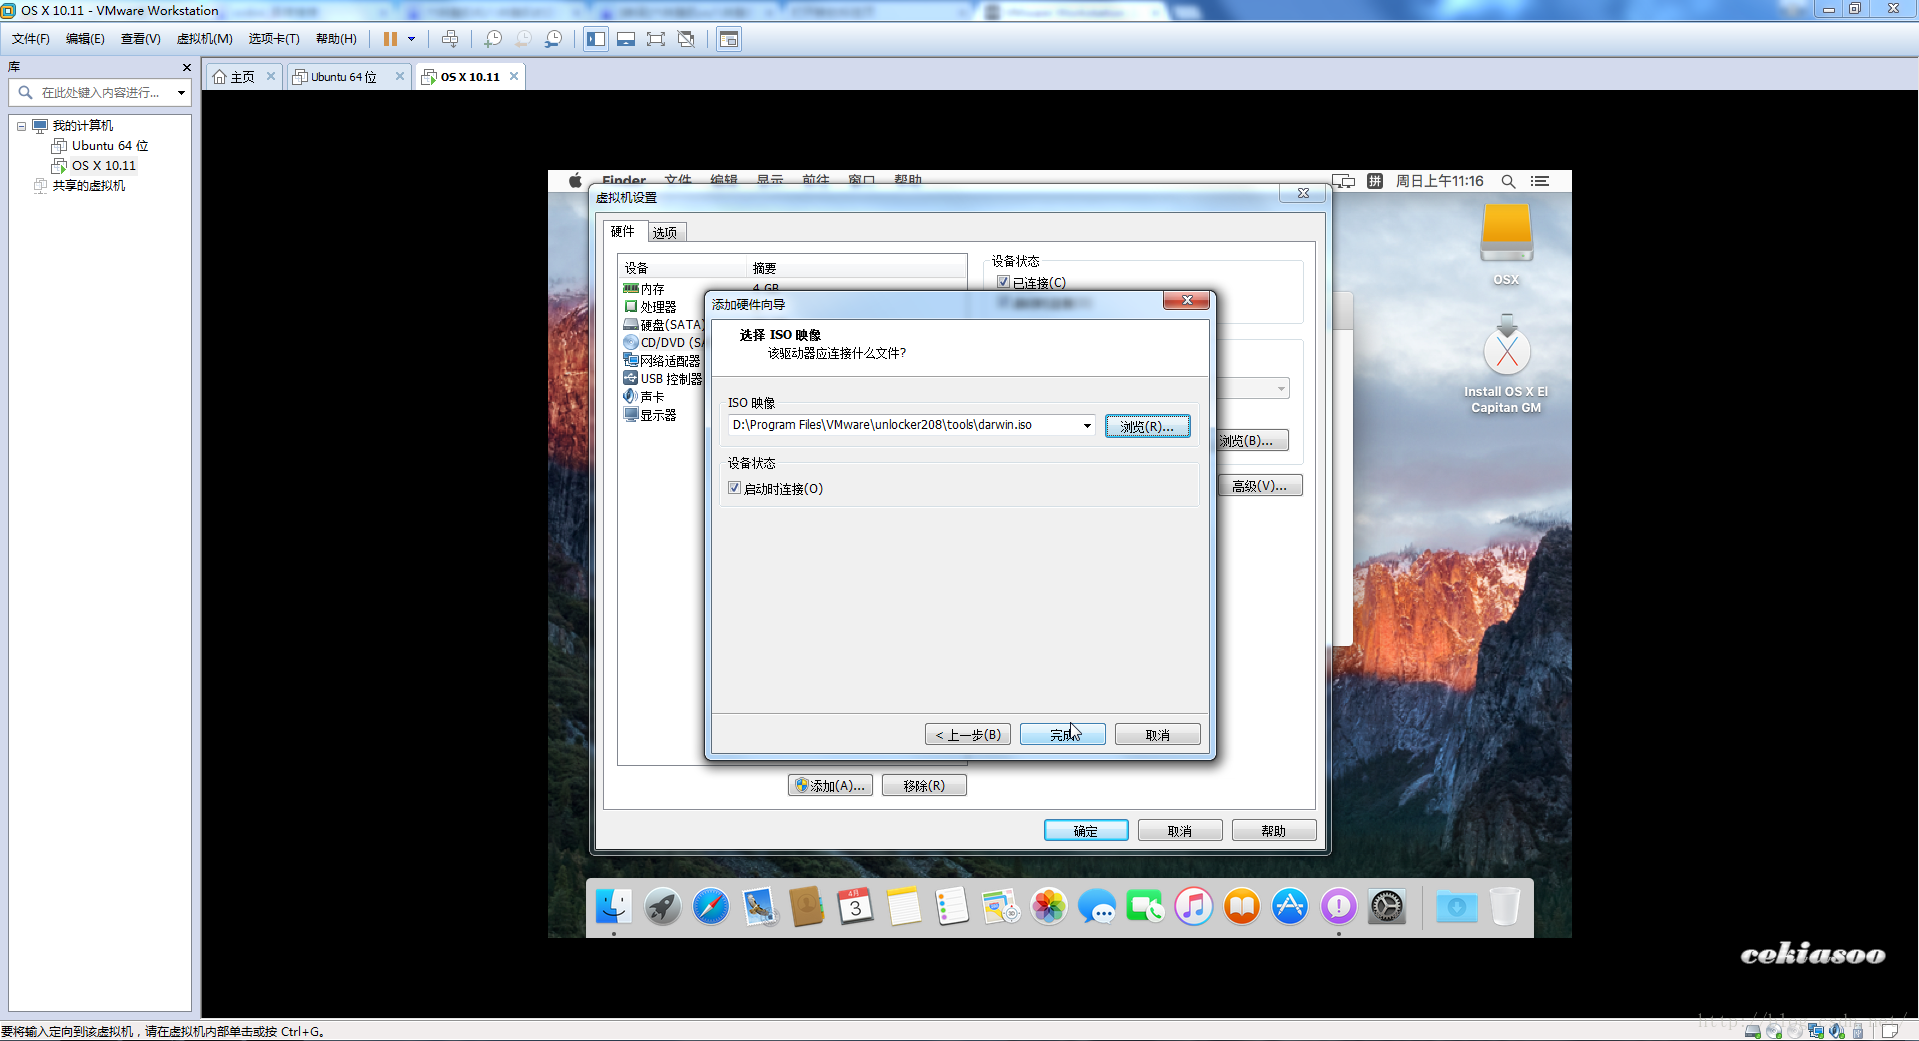Click 确定 in VM settings dialog

click(1086, 831)
